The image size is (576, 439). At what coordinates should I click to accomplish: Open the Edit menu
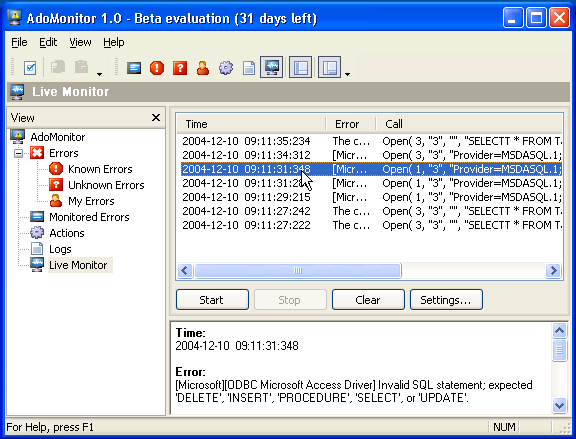48,42
